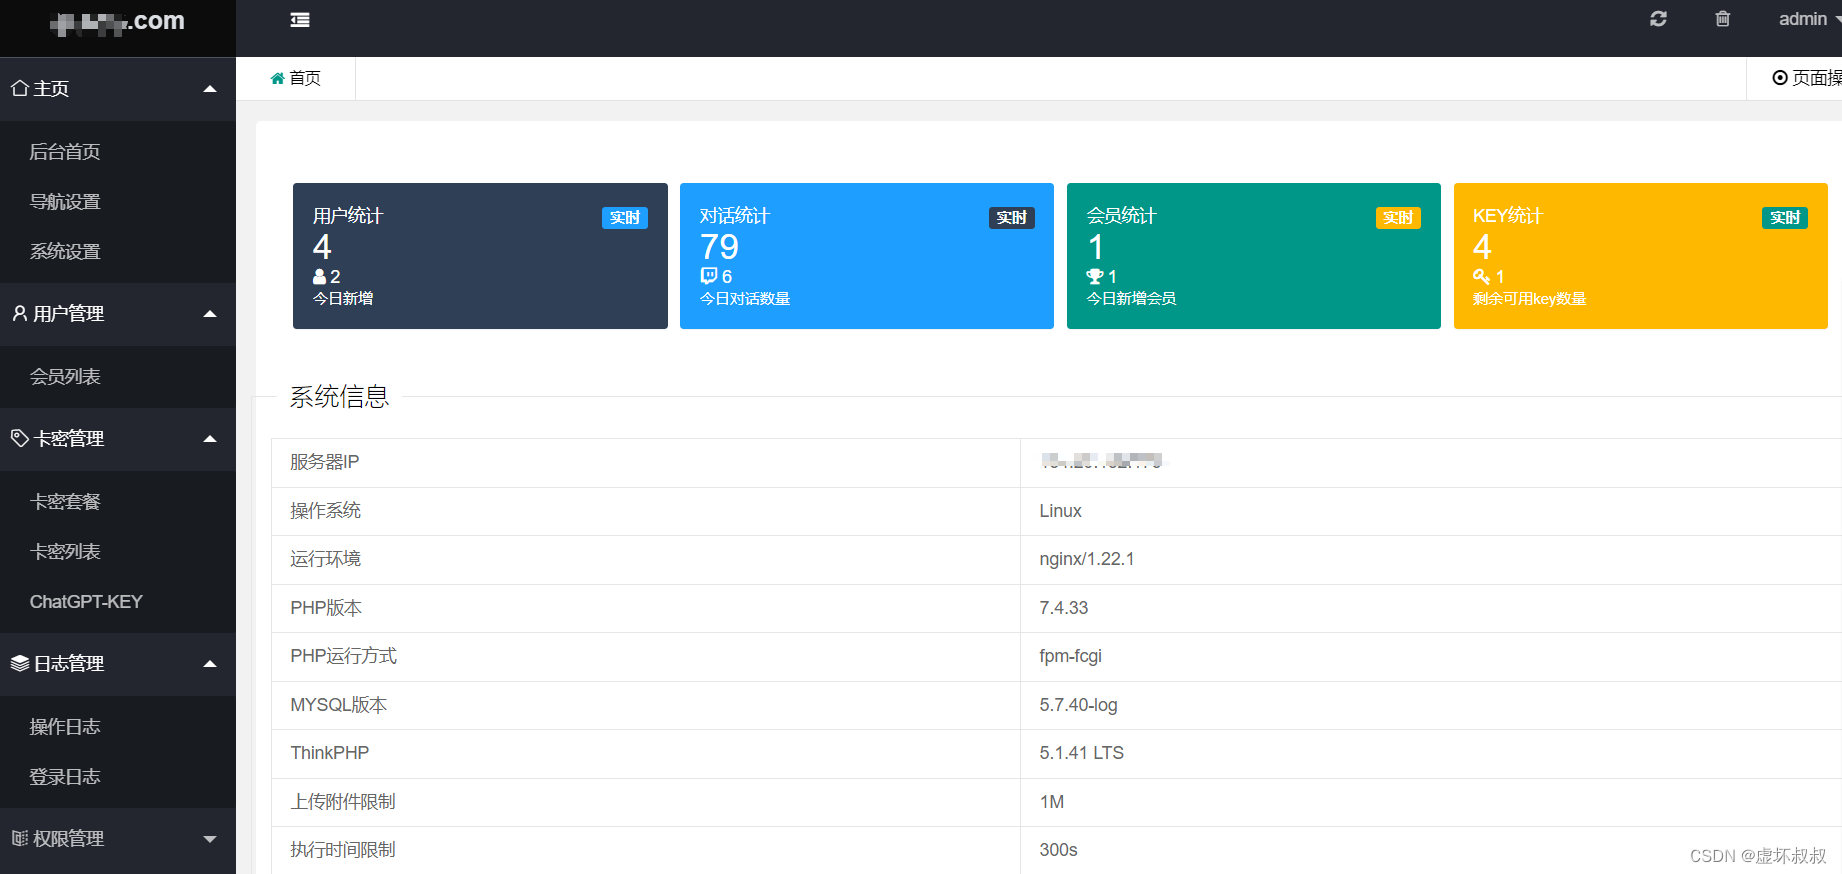Image resolution: width=1842 pixels, height=874 pixels.
Task: Open 系统设置 in the sidebar
Action: (x=65, y=252)
